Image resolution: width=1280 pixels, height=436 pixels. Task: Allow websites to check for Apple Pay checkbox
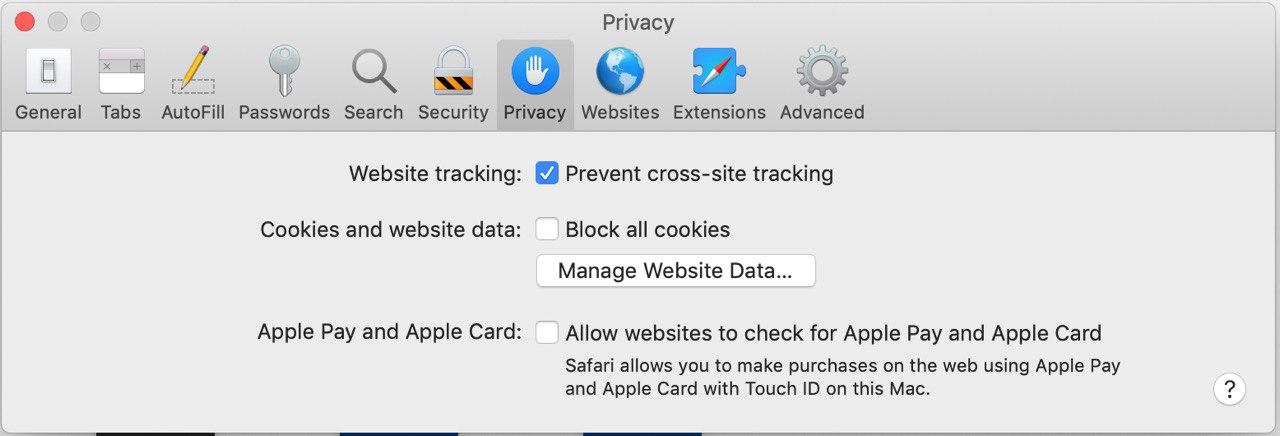(x=547, y=333)
